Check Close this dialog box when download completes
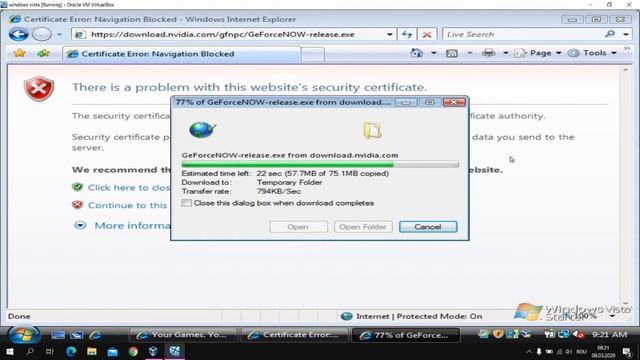Image resolution: width=640 pixels, height=360 pixels. 187,203
